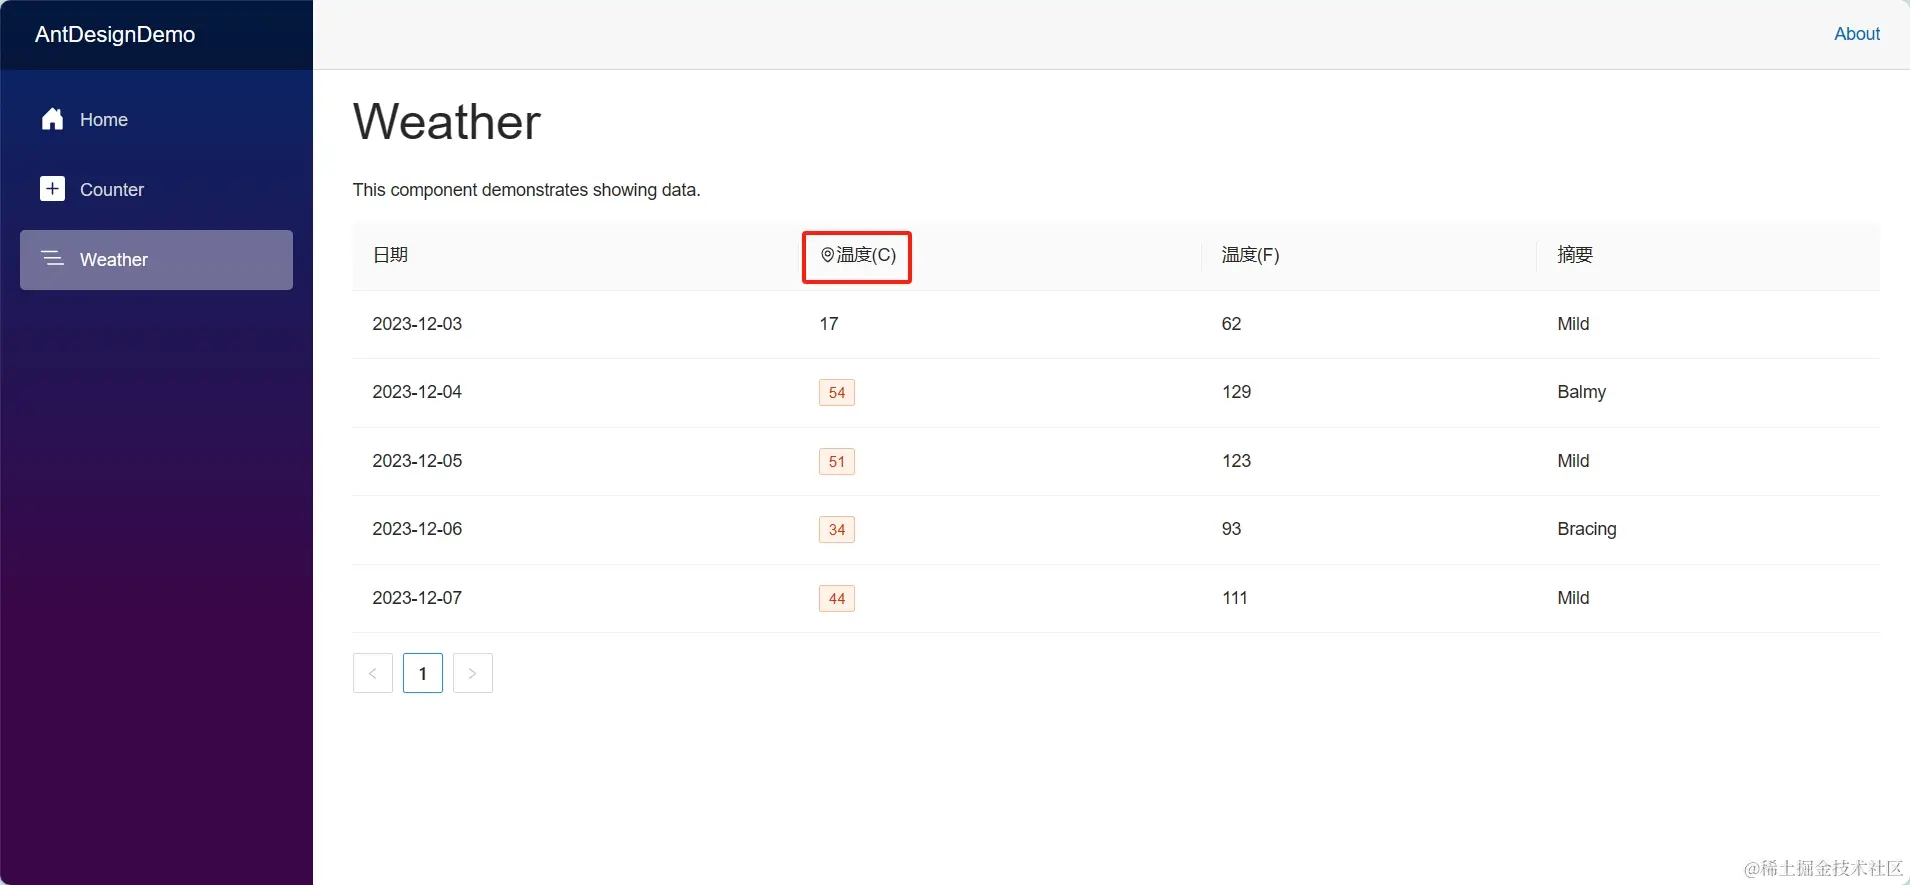Click the date 2023-12-04

[417, 392]
